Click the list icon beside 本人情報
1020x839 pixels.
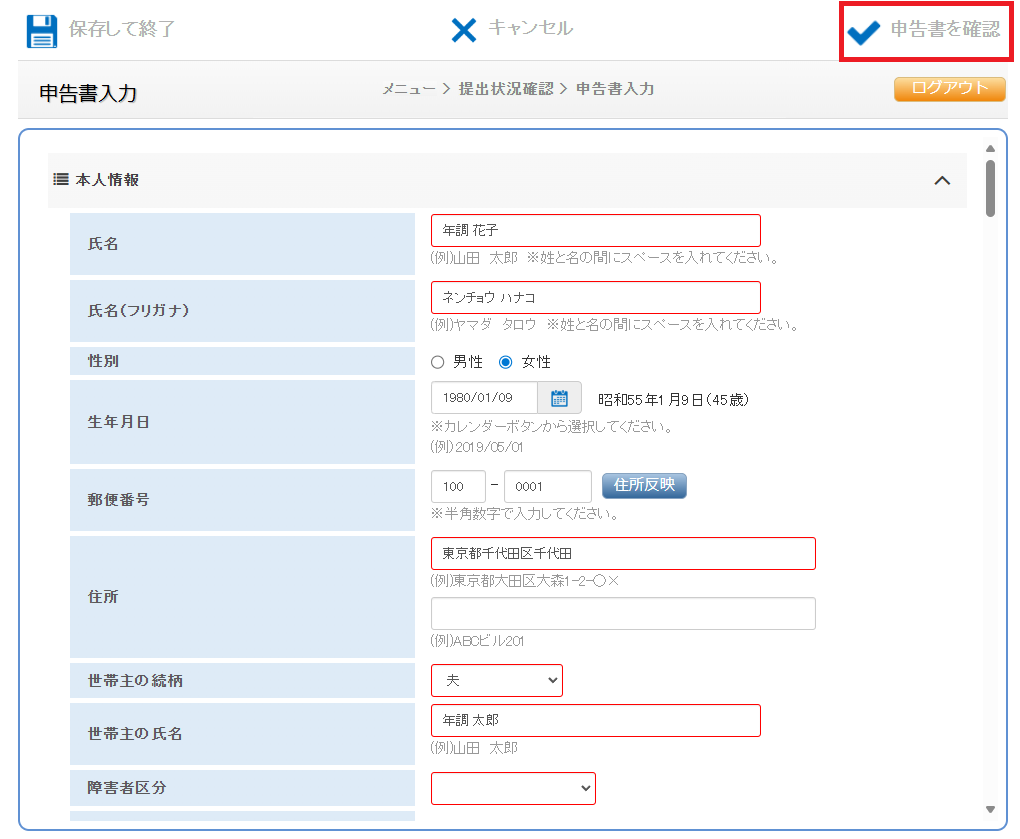[60, 180]
